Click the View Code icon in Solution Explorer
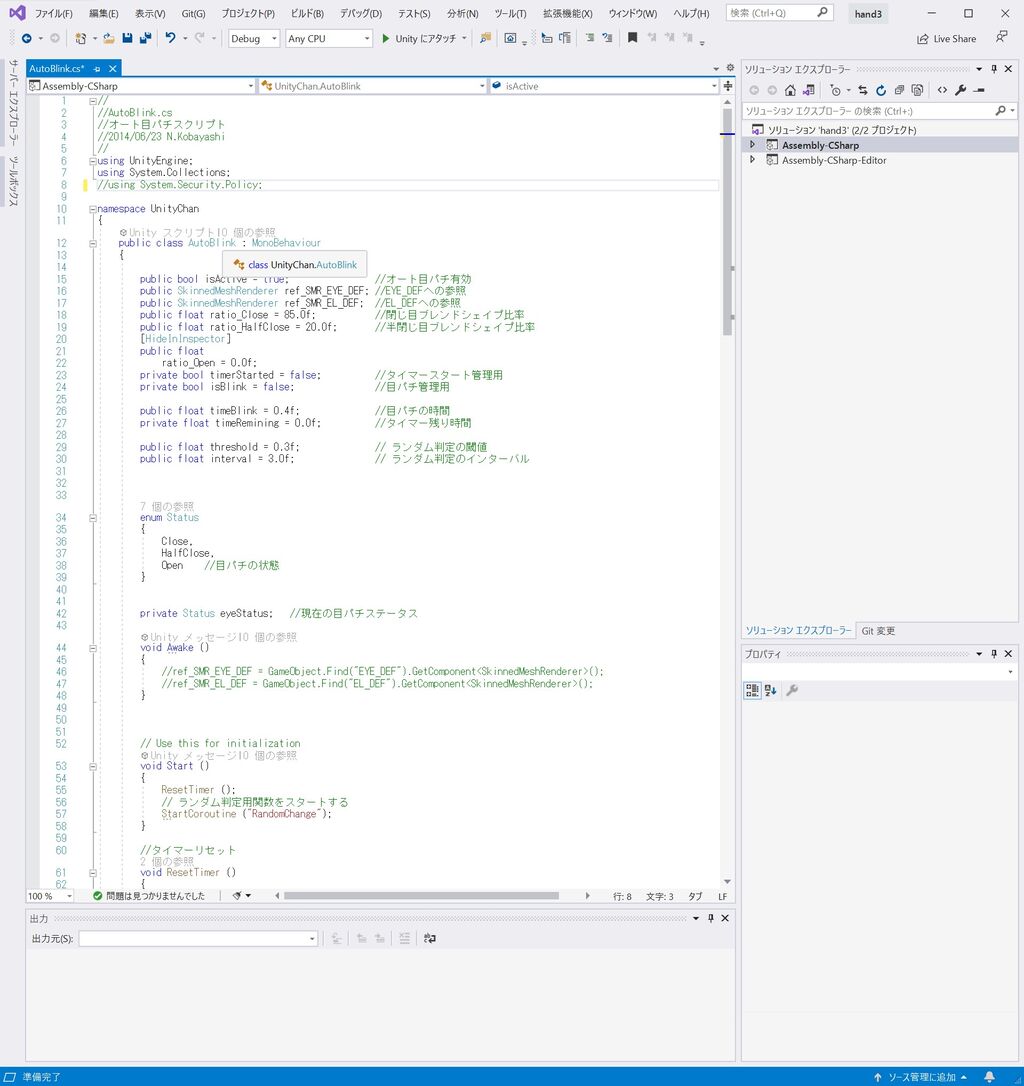This screenshot has height=1086, width=1024. 942,90
